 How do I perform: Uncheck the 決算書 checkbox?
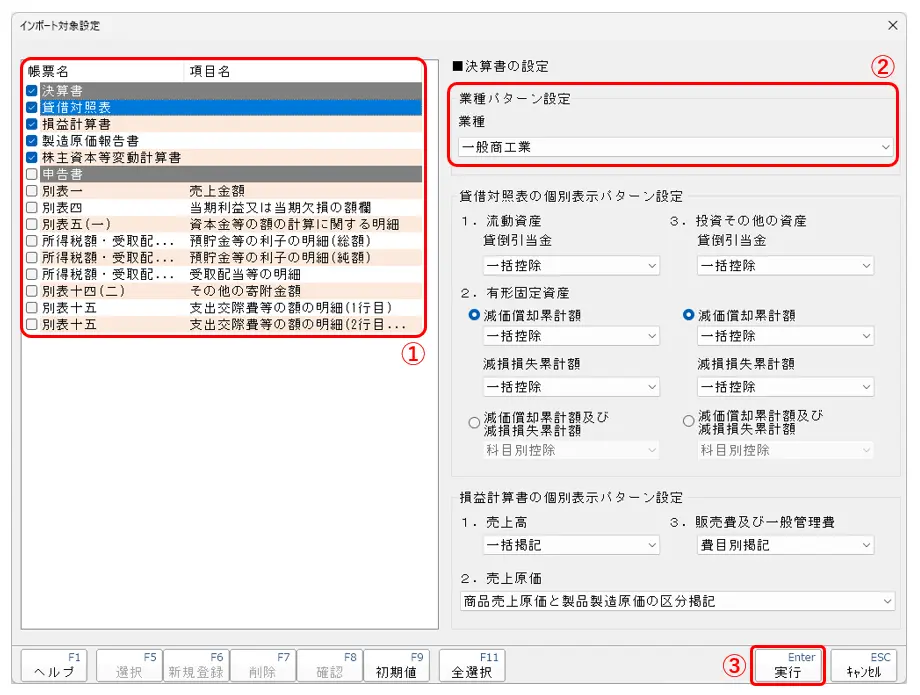point(32,91)
